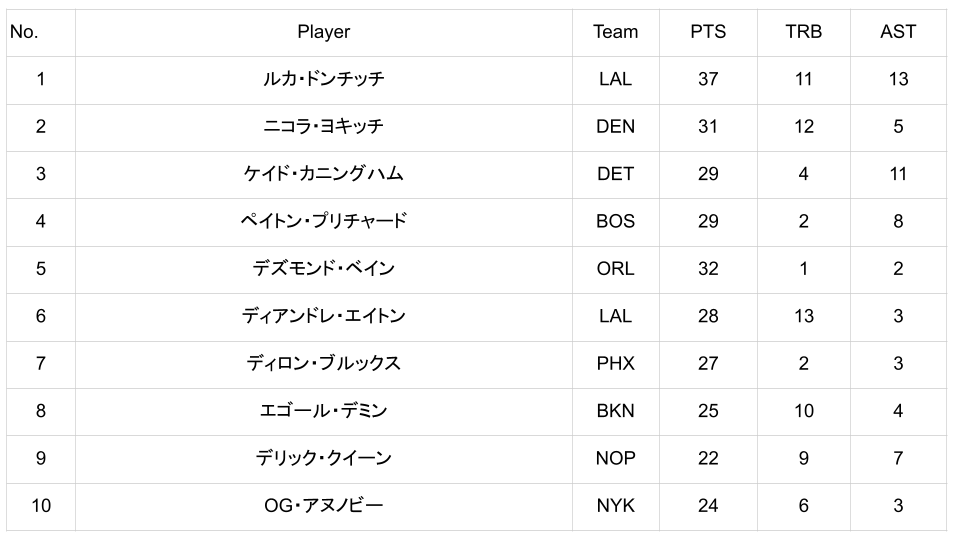Select the DEN team cell
The height and width of the screenshot is (540, 960).
(x=615, y=127)
